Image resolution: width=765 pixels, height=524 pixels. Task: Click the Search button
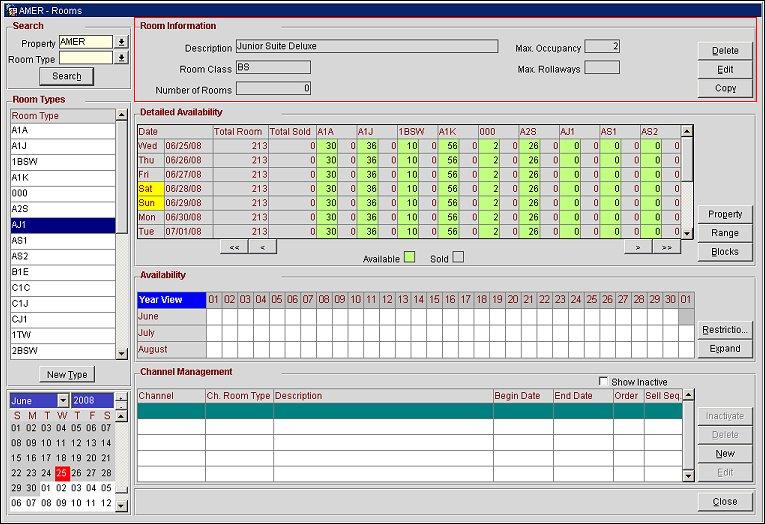click(66, 76)
